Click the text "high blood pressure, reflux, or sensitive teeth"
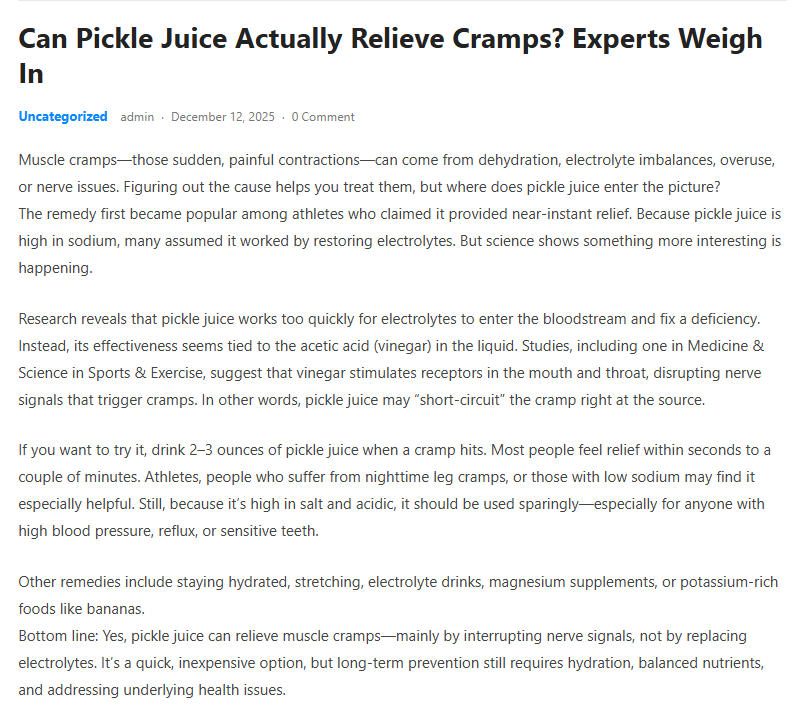This screenshot has width=805, height=718. pyautogui.click(x=168, y=531)
